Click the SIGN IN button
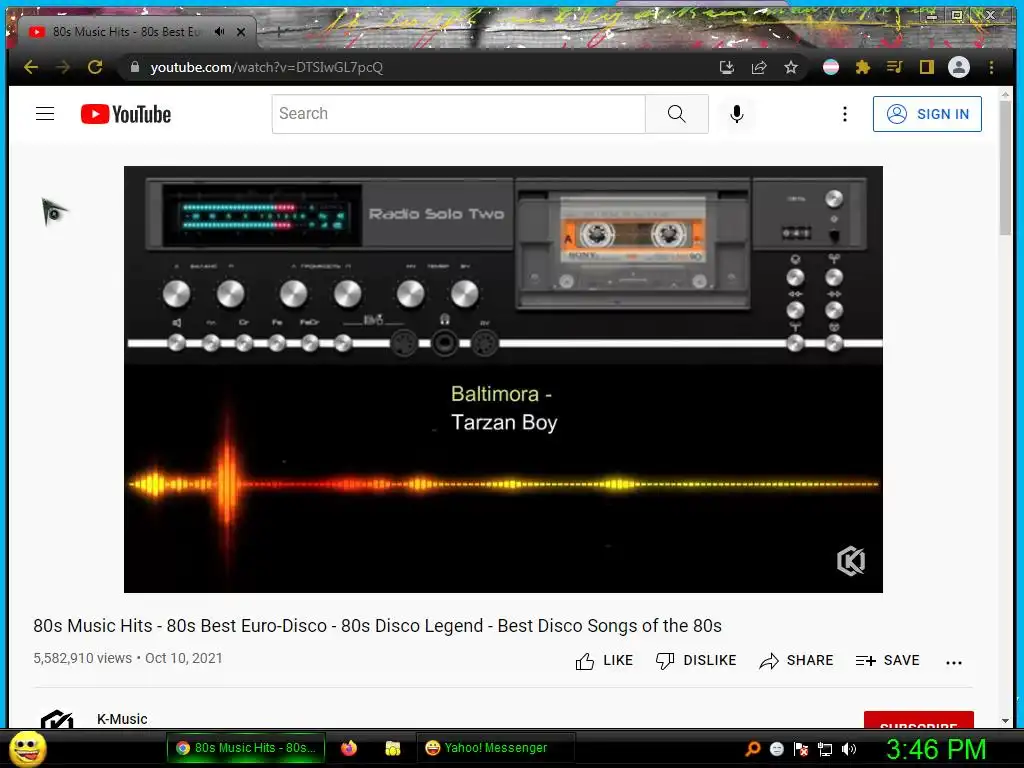This screenshot has height=768, width=1024. coord(927,114)
